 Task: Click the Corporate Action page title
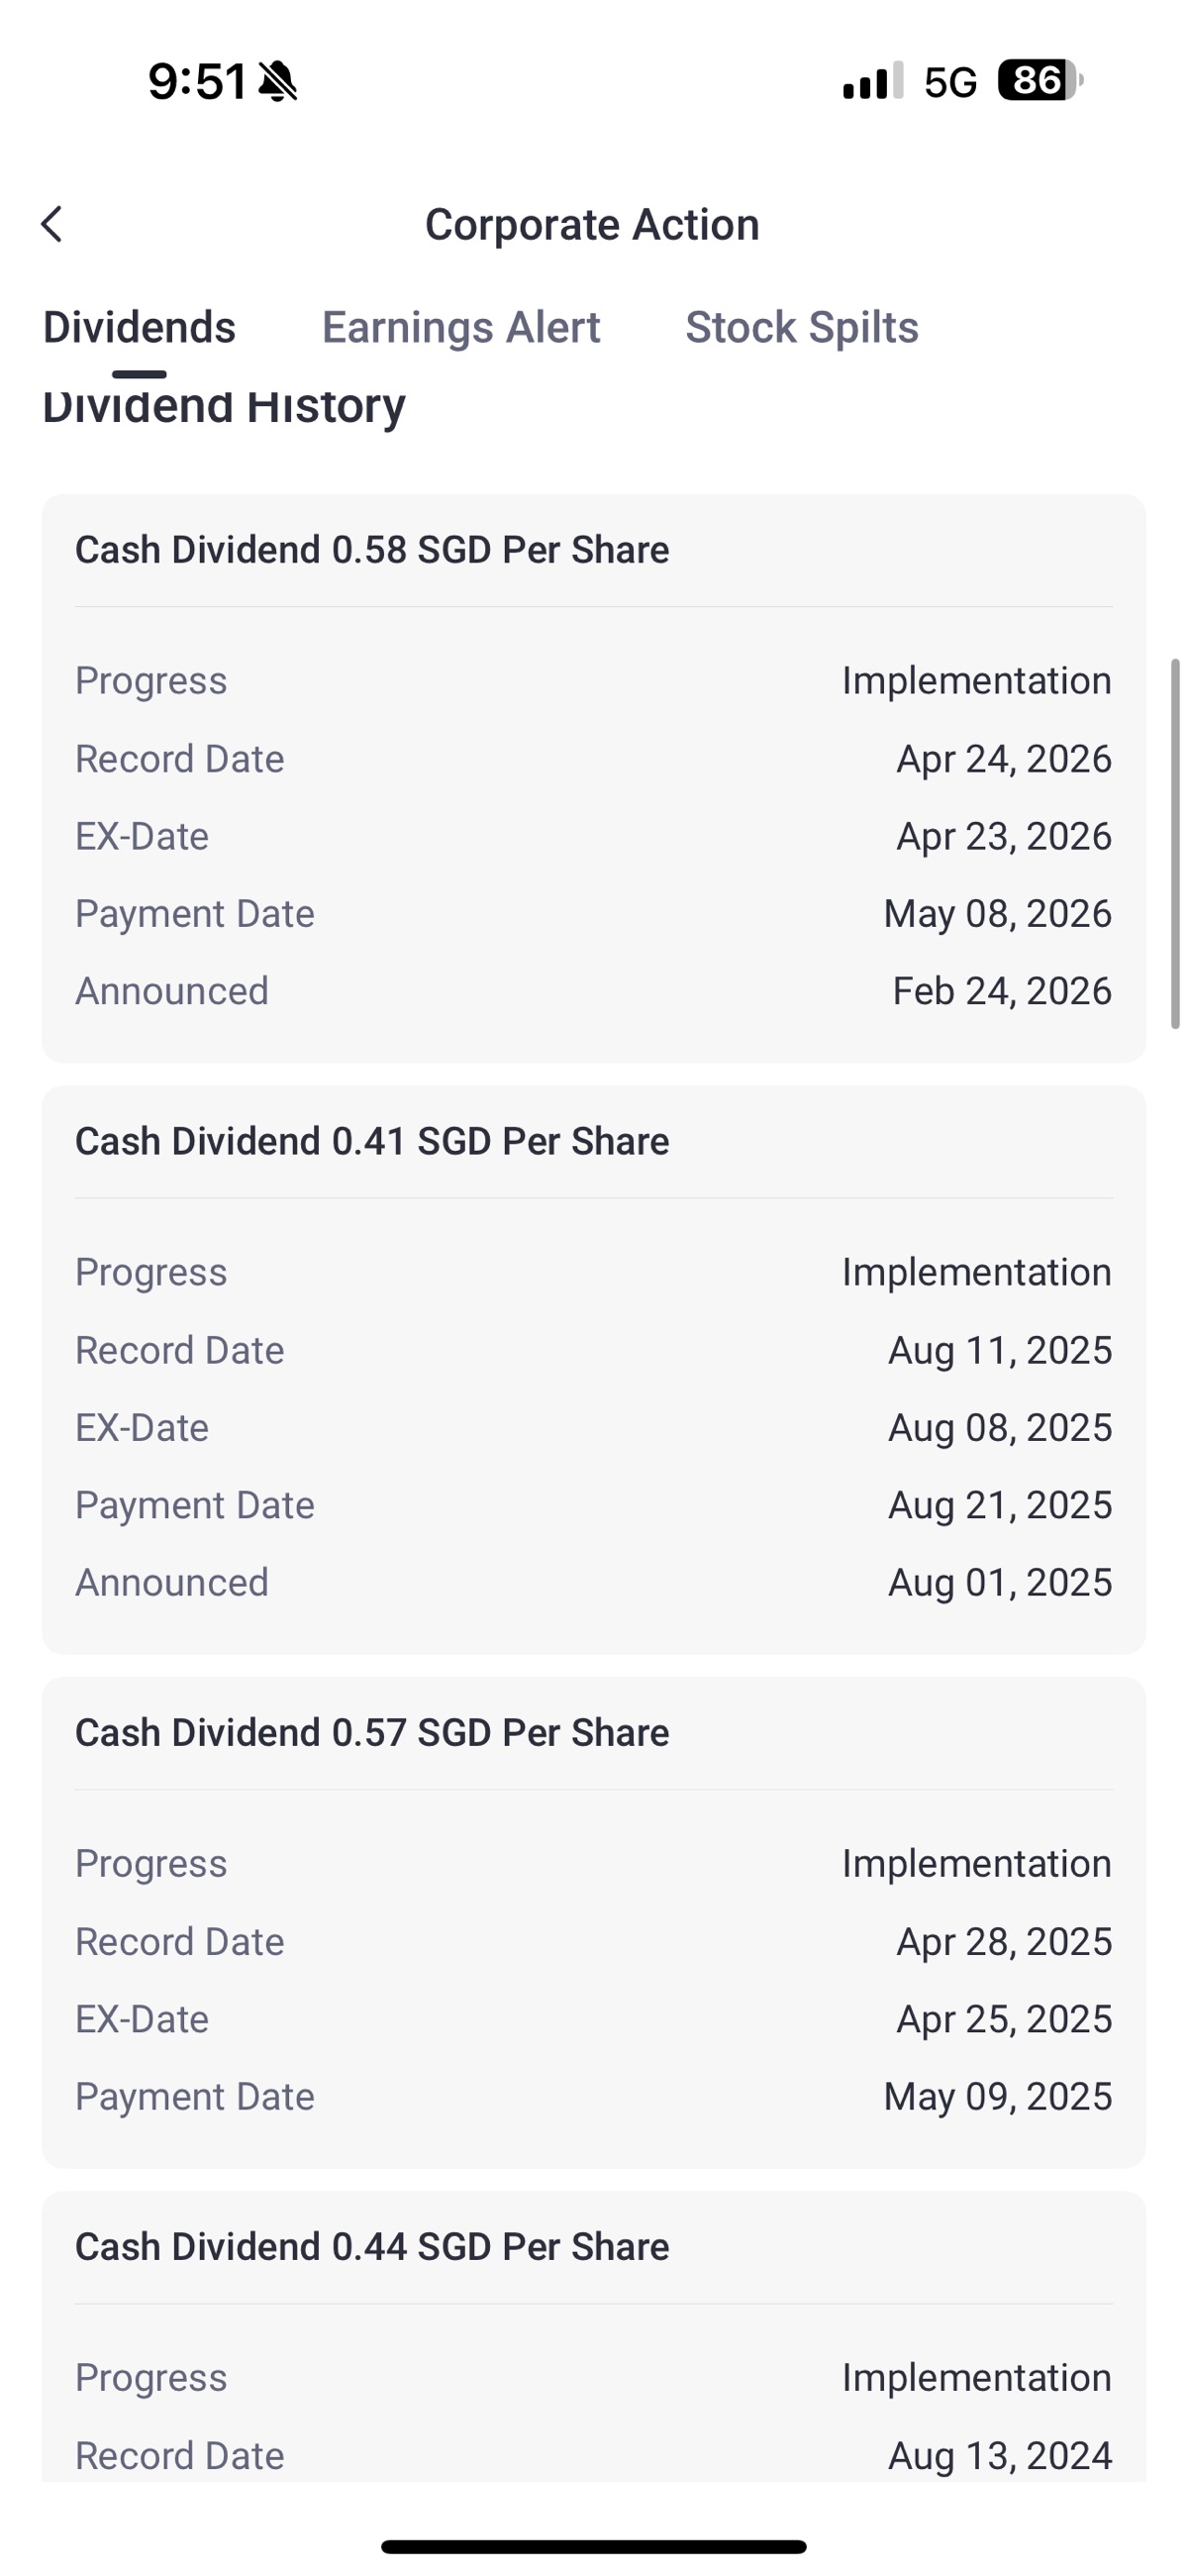pos(592,224)
